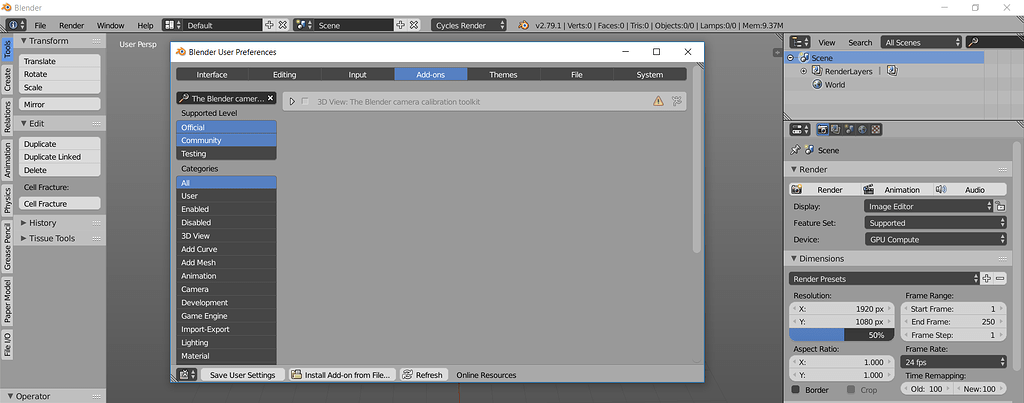Click Save User Settings button
The image size is (1024, 403).
(x=243, y=375)
